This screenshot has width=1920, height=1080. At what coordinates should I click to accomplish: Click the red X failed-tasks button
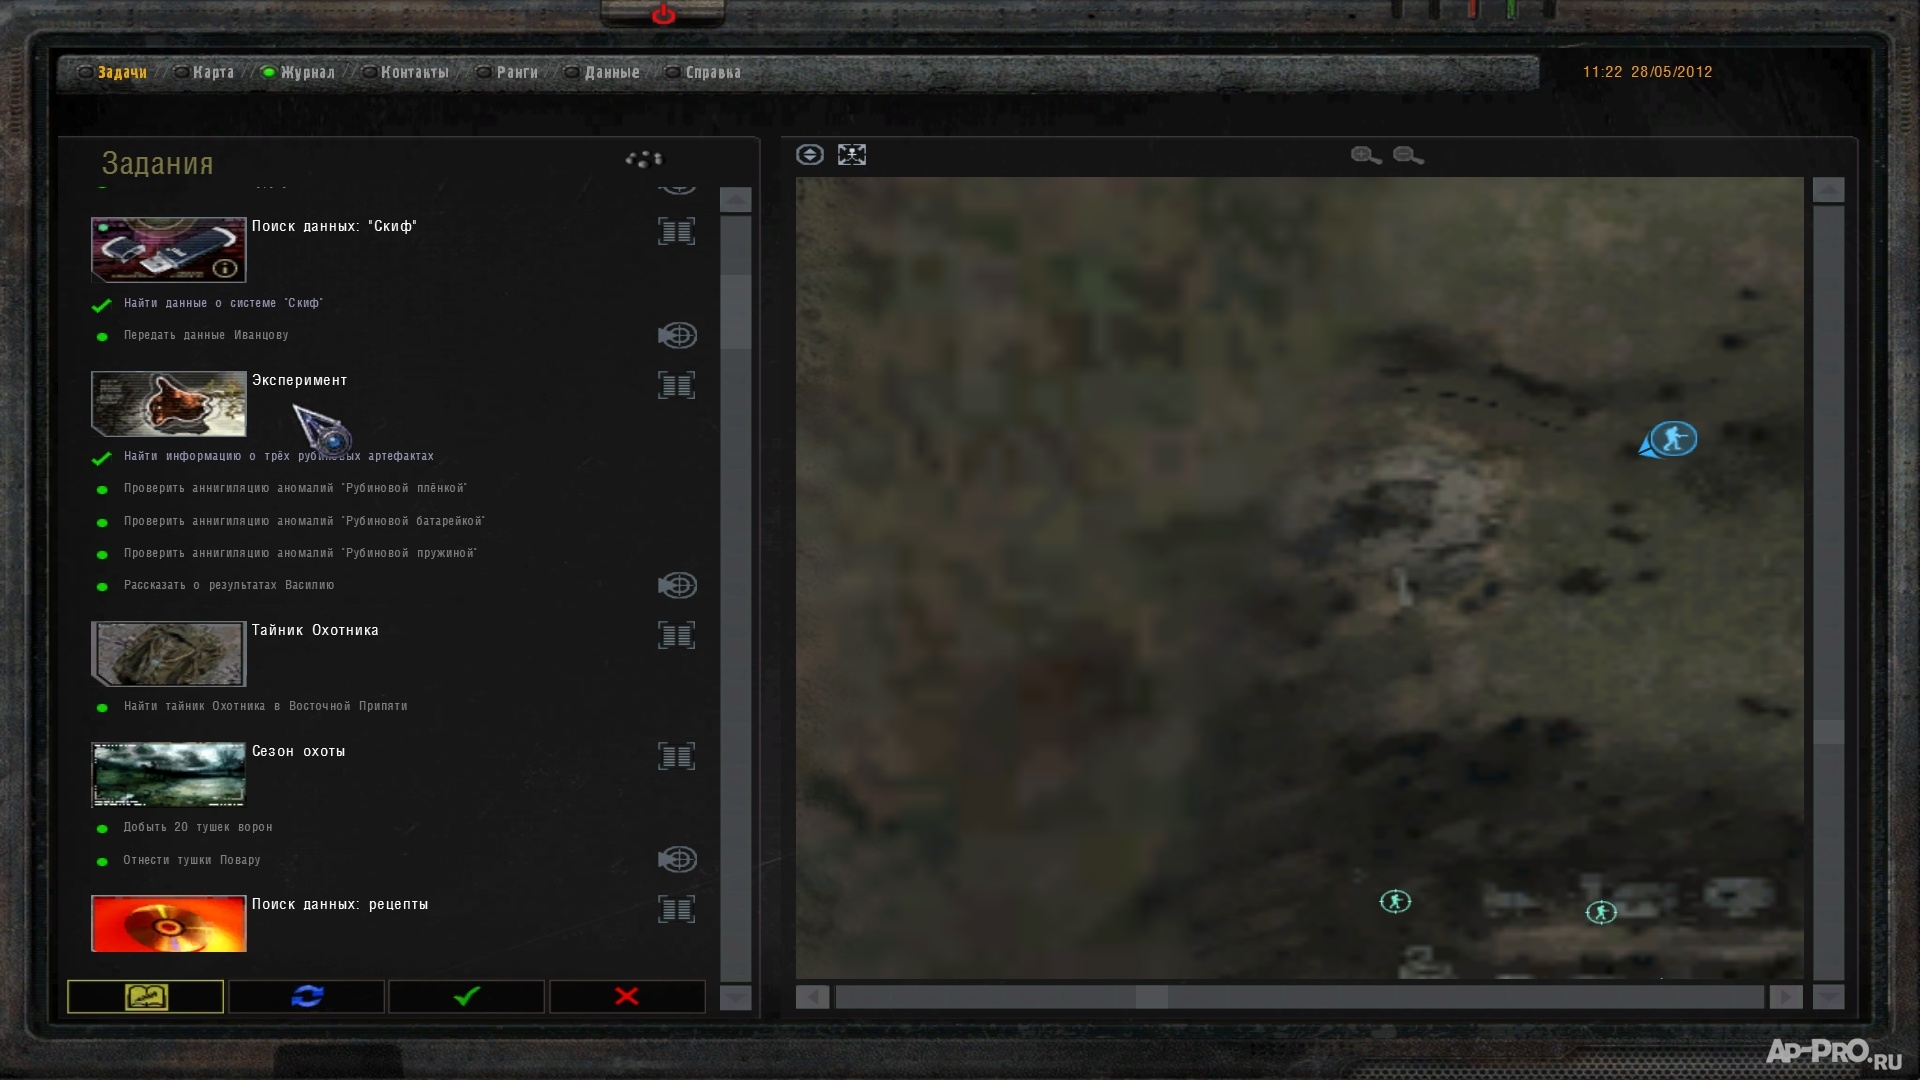coord(627,996)
